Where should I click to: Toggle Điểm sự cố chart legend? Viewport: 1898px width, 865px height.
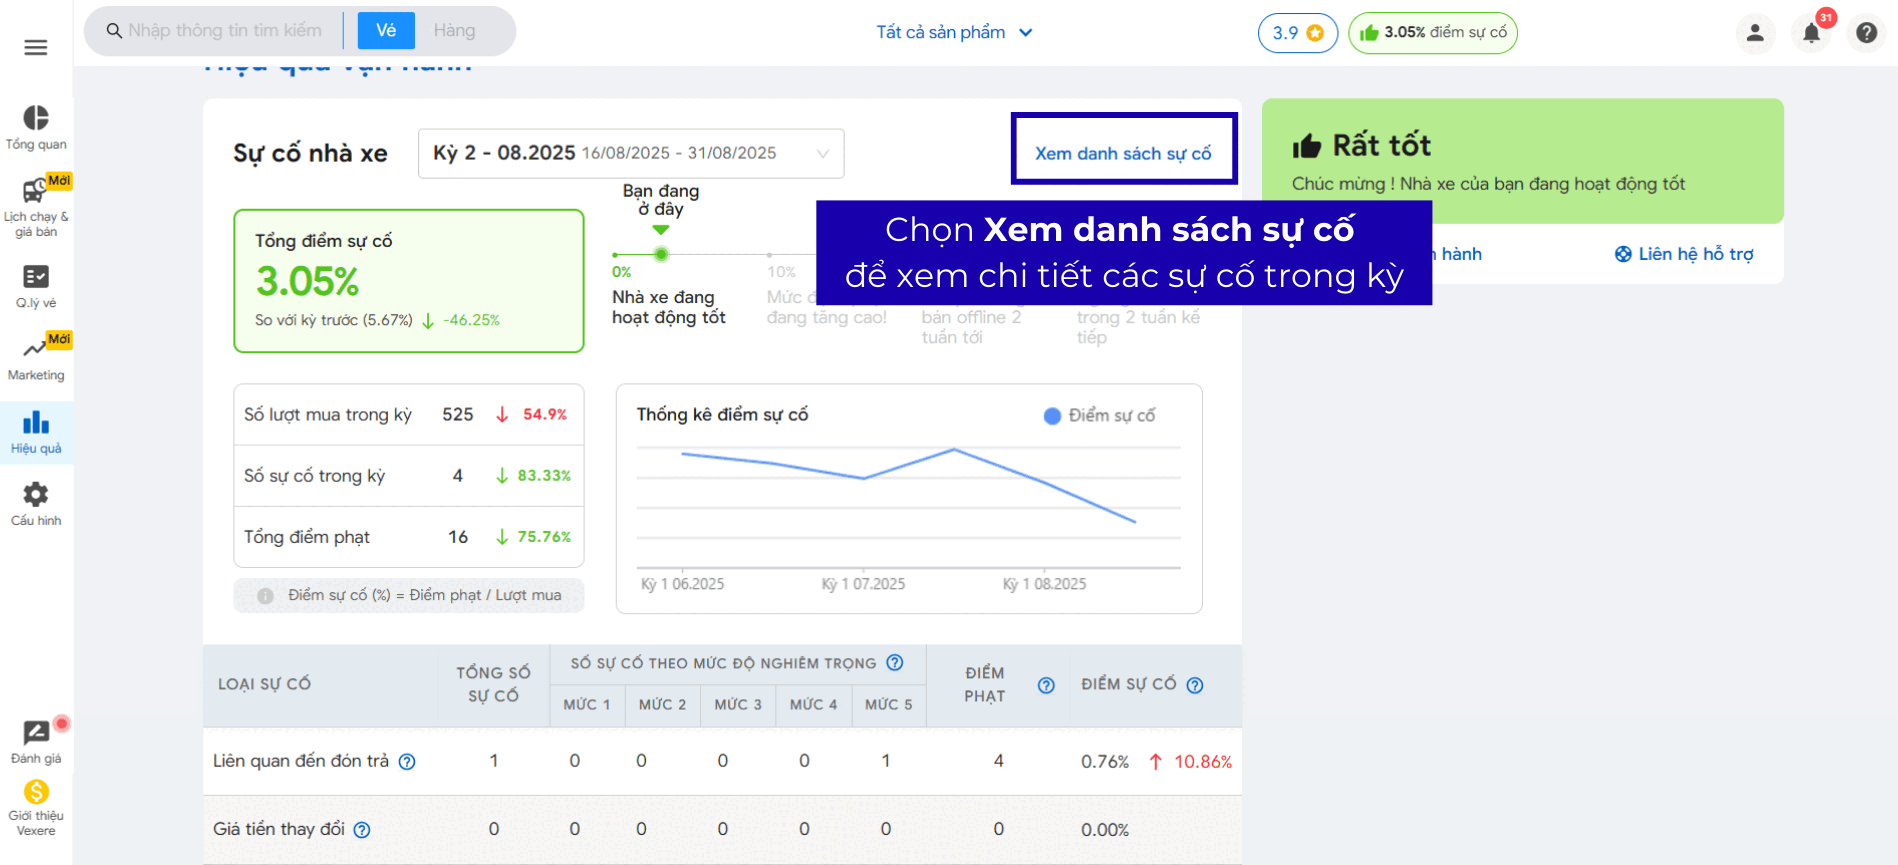[1099, 415]
